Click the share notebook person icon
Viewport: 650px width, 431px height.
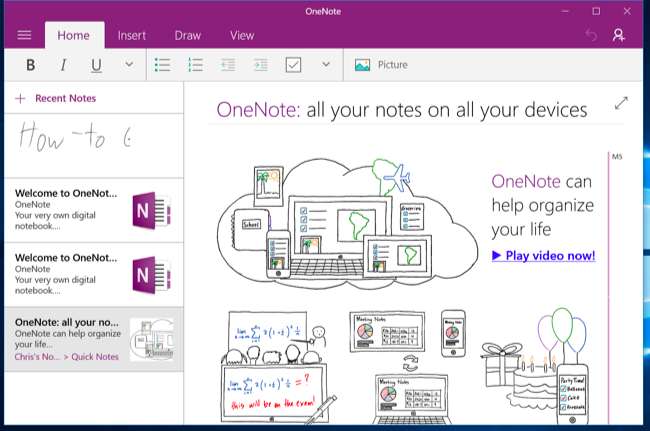[x=619, y=35]
